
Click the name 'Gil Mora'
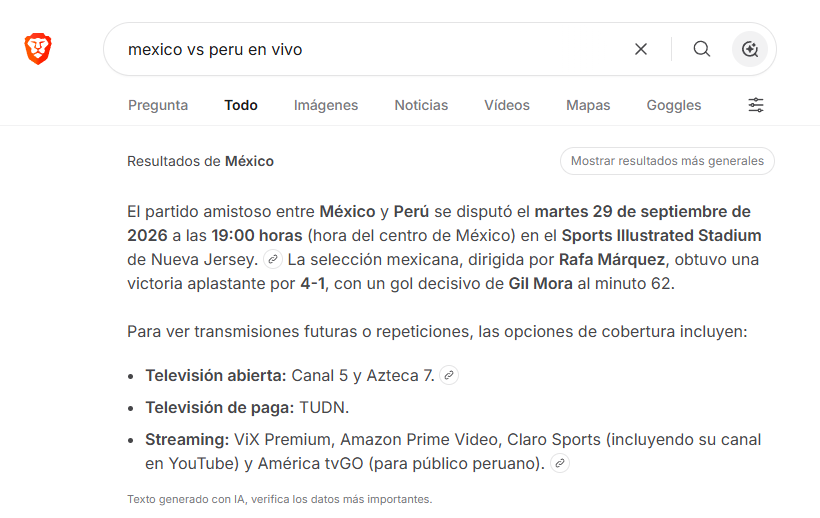541,283
